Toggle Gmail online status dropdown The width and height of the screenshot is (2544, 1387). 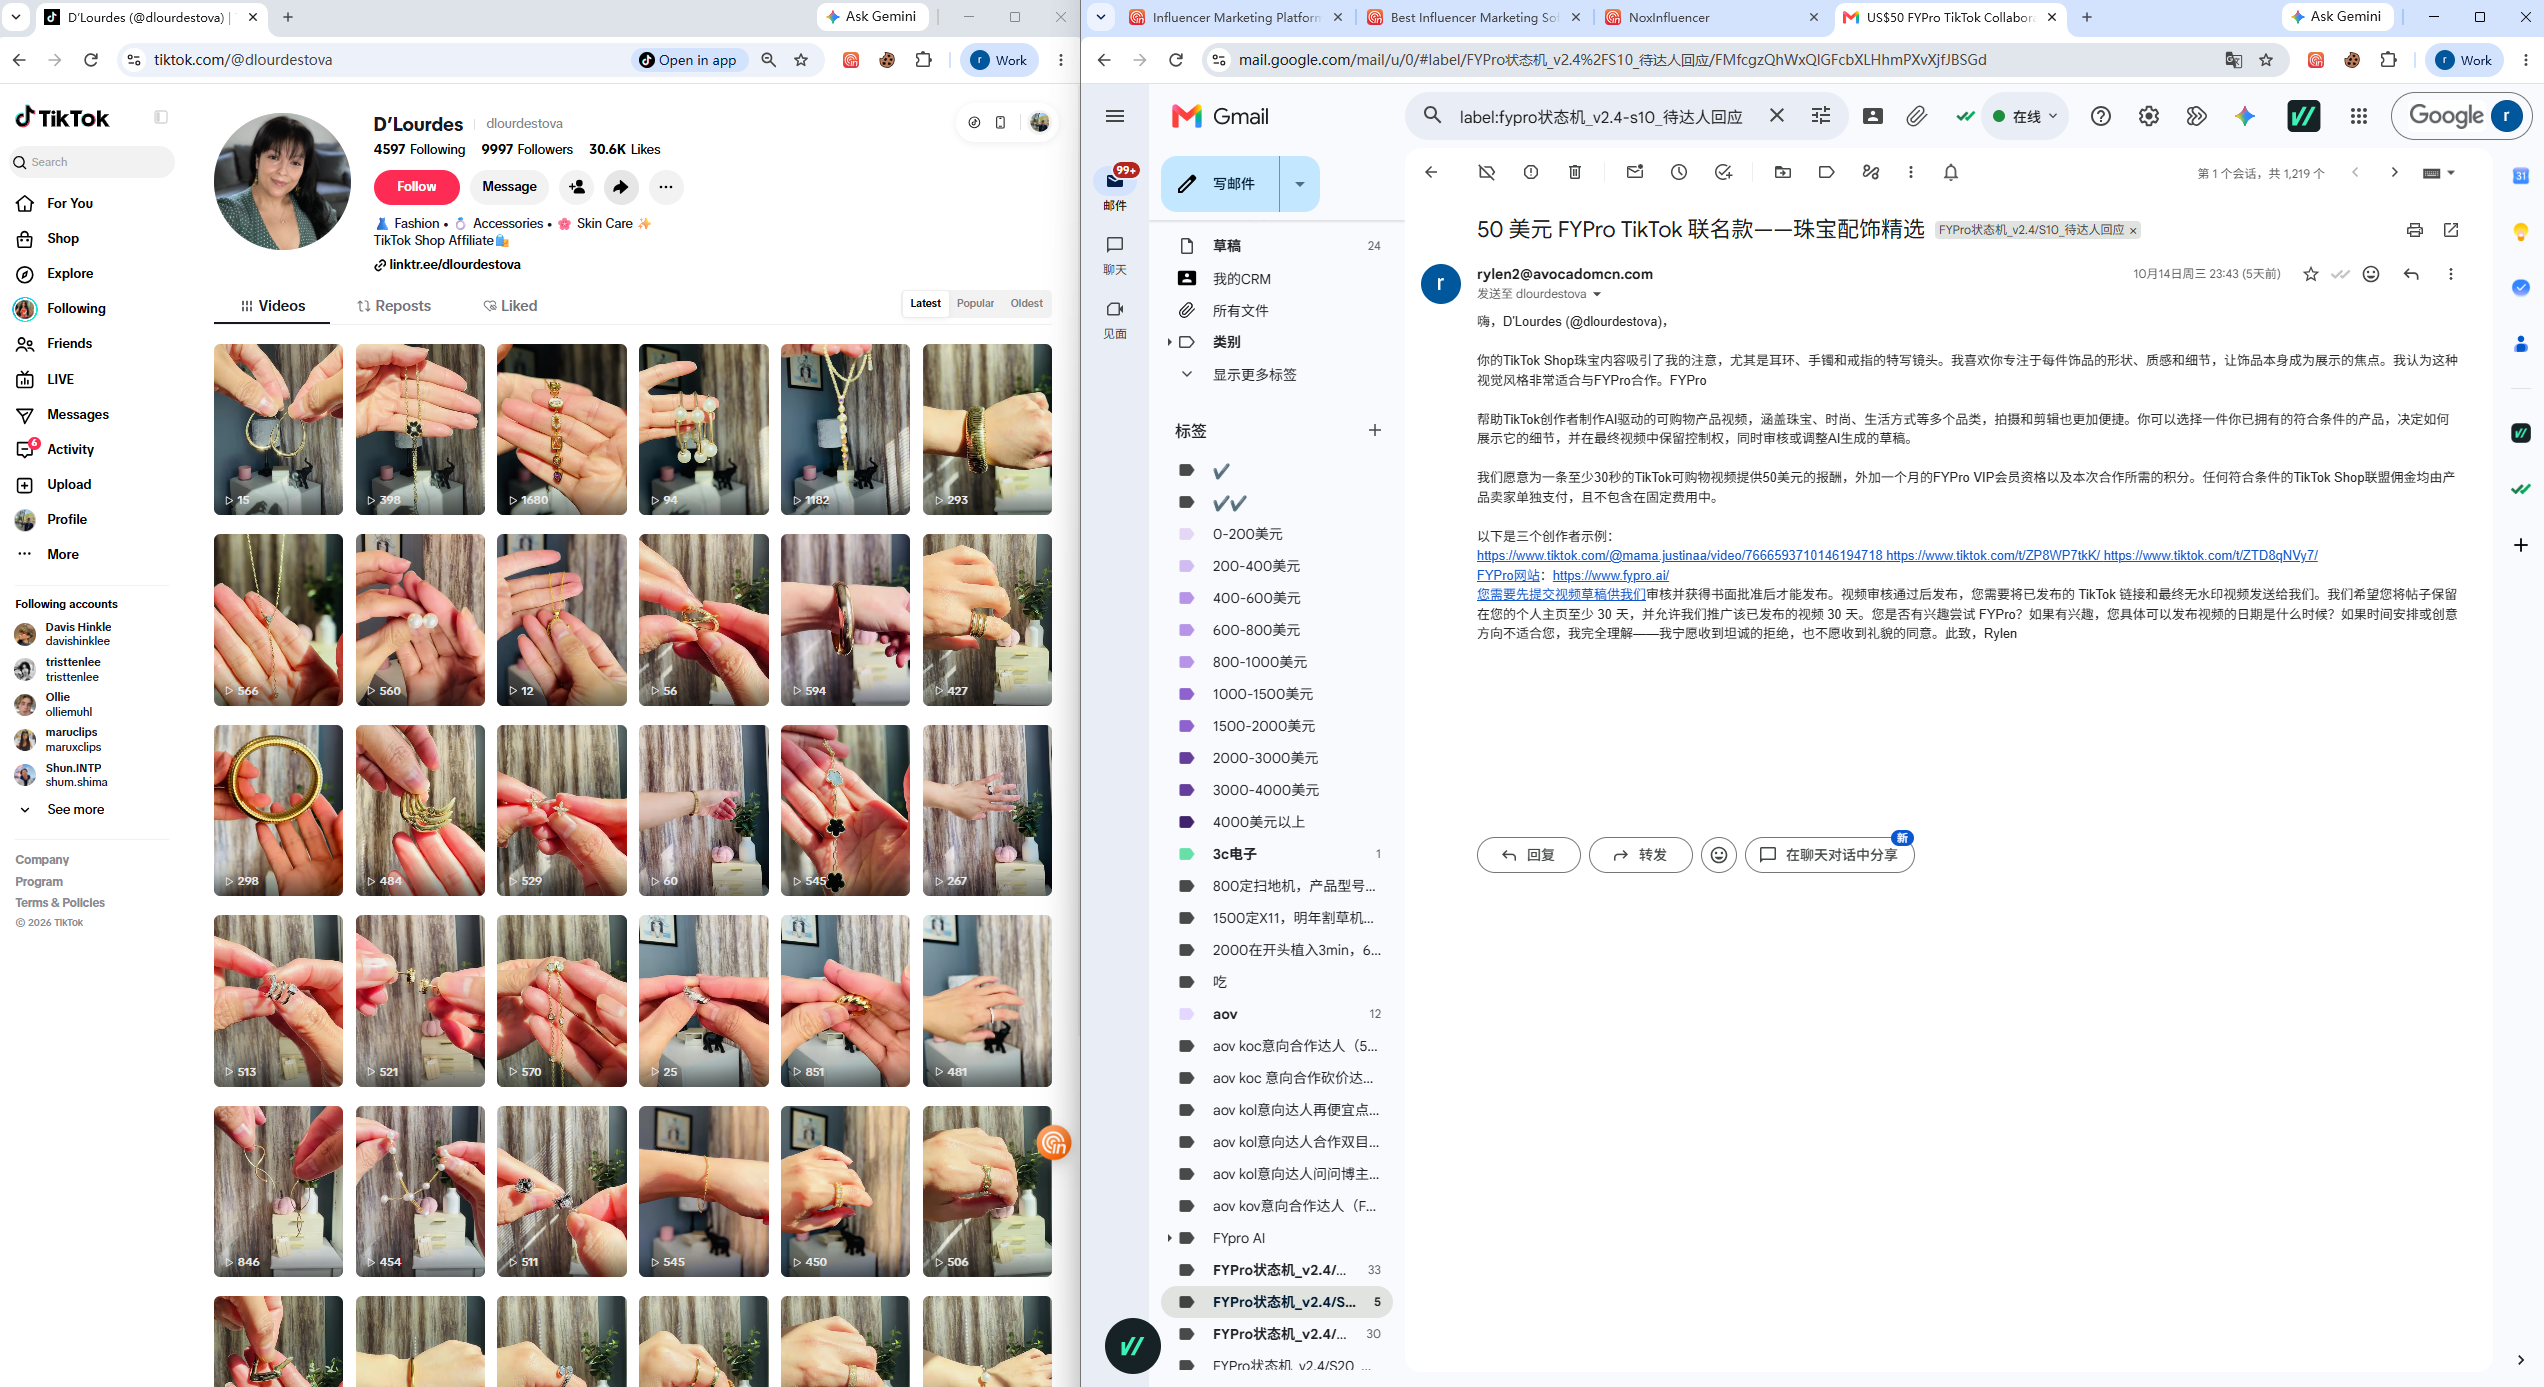[x=2027, y=116]
